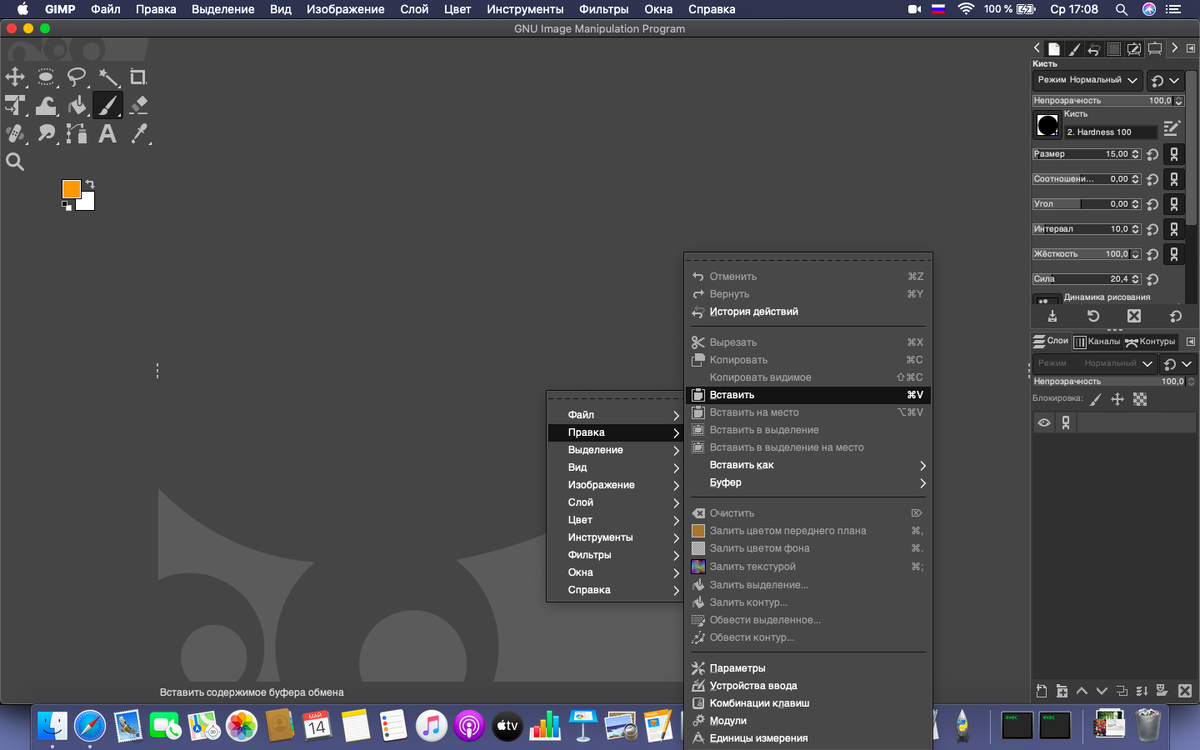Select the Ellipse Select tool

46,77
